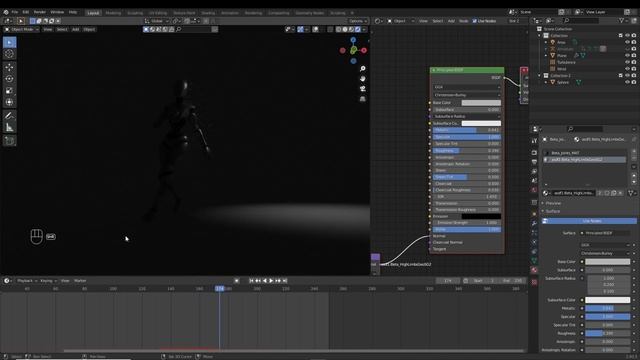
Task: Select the Move tool
Action: 9,67
